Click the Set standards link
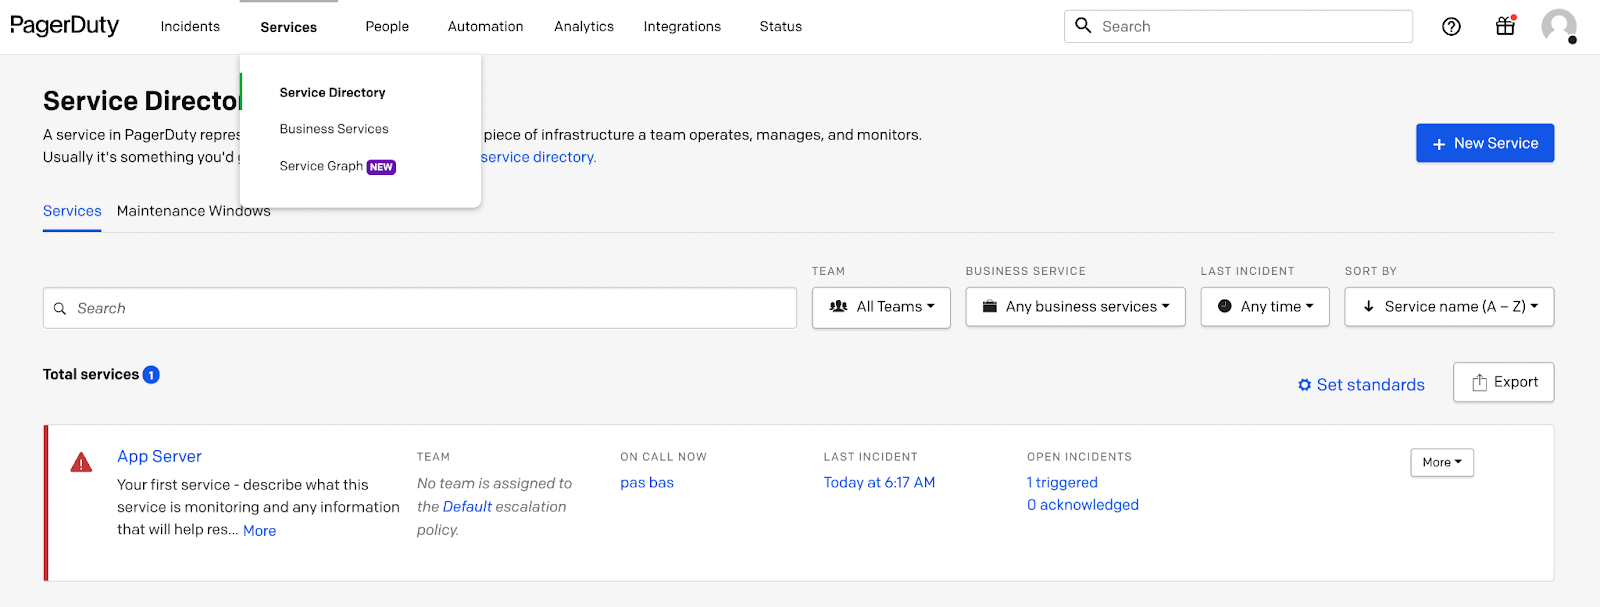This screenshot has height=607, width=1600. coord(1370,385)
